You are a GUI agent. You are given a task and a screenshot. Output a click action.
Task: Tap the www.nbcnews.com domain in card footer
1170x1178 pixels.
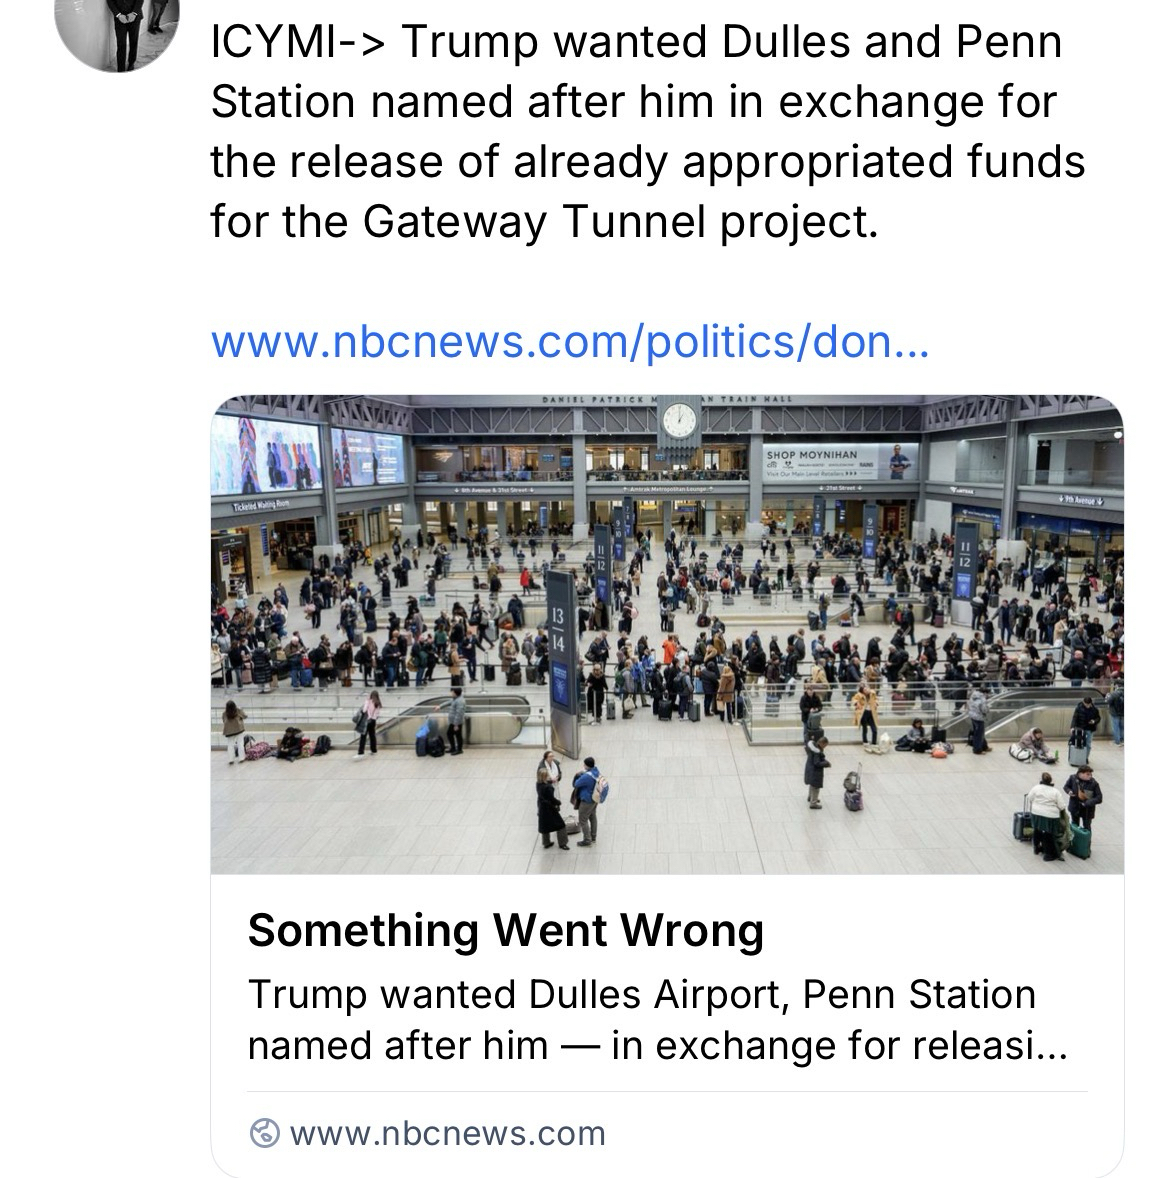(447, 1133)
